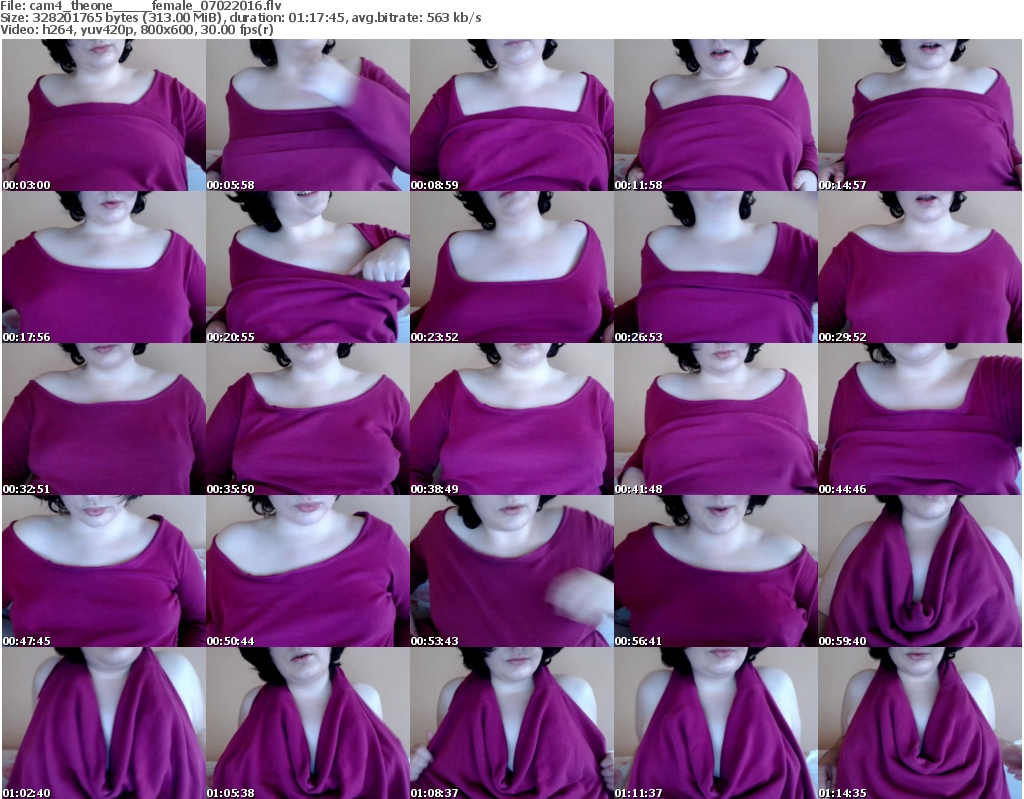Click the thumbnail with timestamp 00:50:44
1024x799 pixels.
[308, 571]
